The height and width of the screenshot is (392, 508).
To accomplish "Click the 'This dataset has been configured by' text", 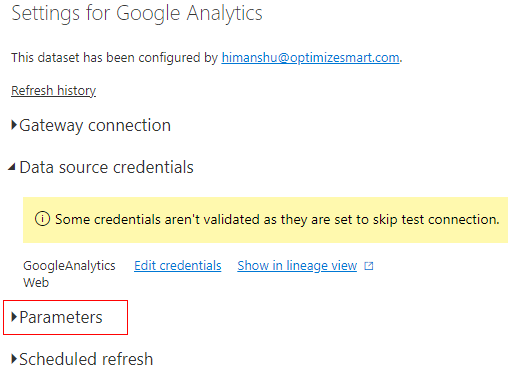I will pos(114,58).
